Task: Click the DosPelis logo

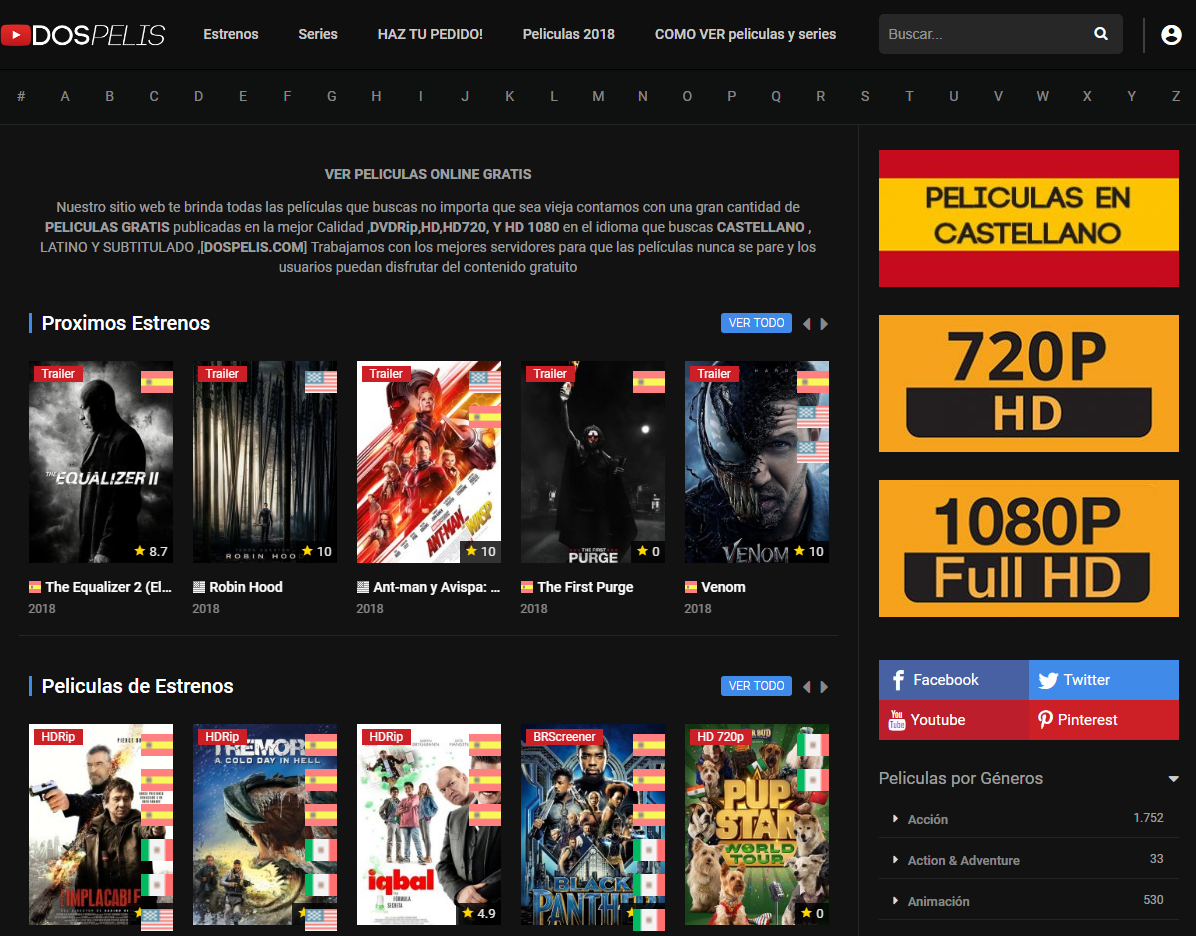Action: pos(83,35)
